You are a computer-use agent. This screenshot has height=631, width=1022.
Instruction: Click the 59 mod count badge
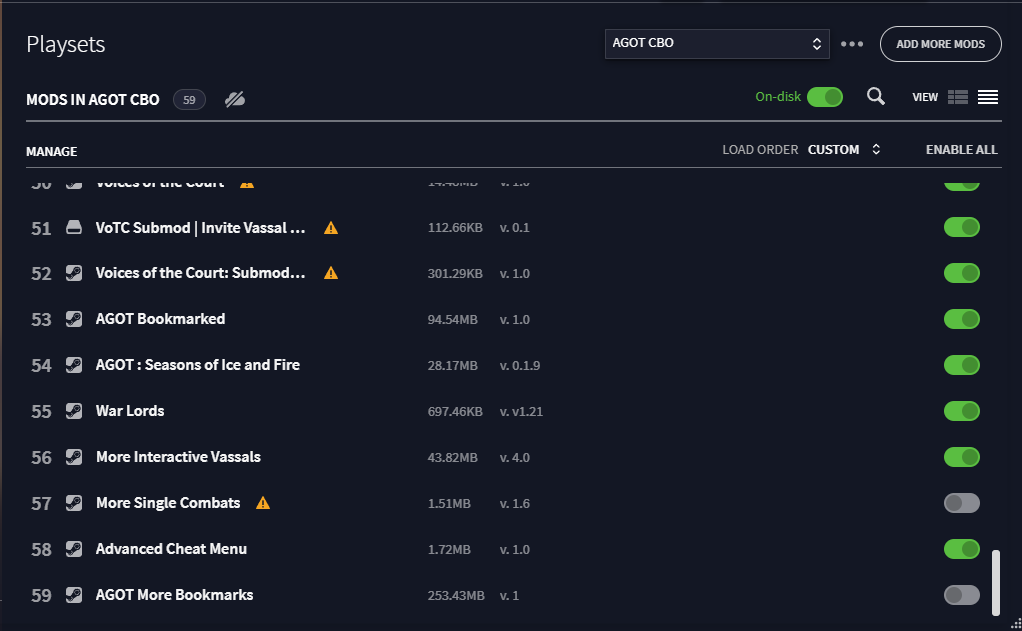tap(189, 100)
